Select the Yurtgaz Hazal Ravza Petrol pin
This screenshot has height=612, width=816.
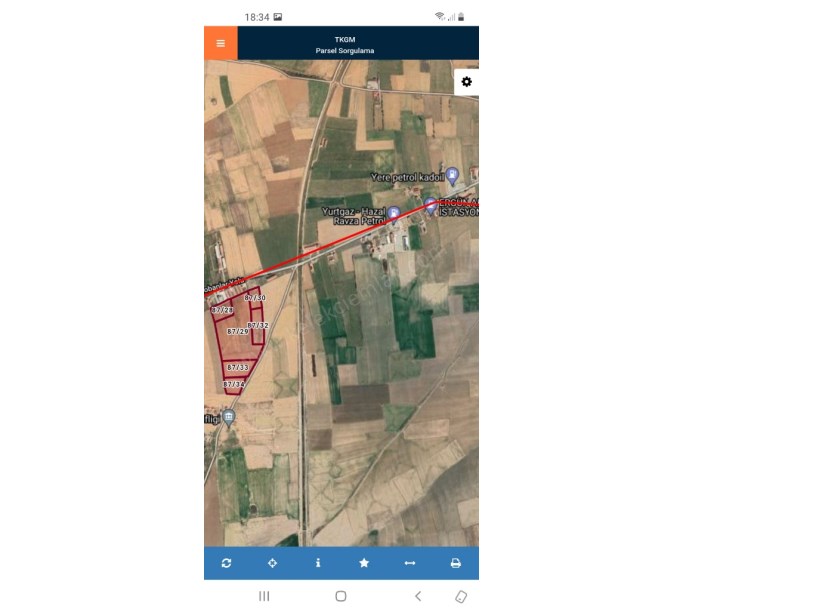(394, 213)
